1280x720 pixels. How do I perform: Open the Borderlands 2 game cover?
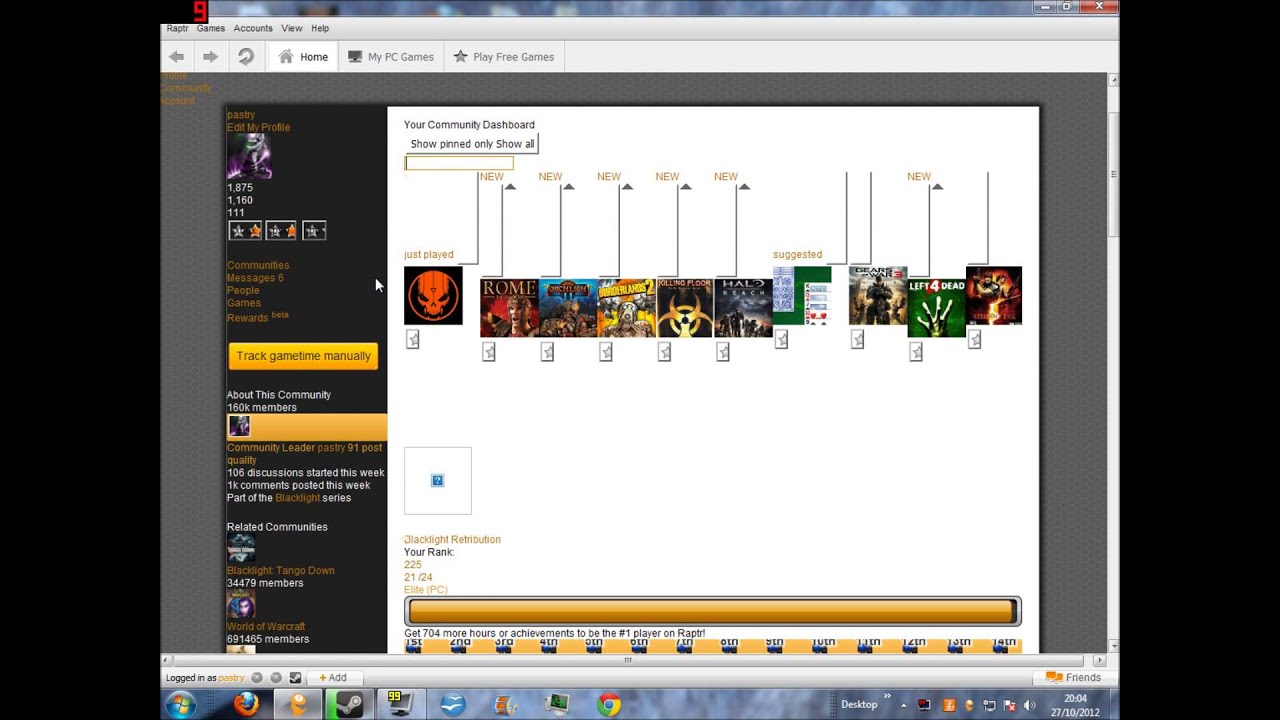point(626,308)
